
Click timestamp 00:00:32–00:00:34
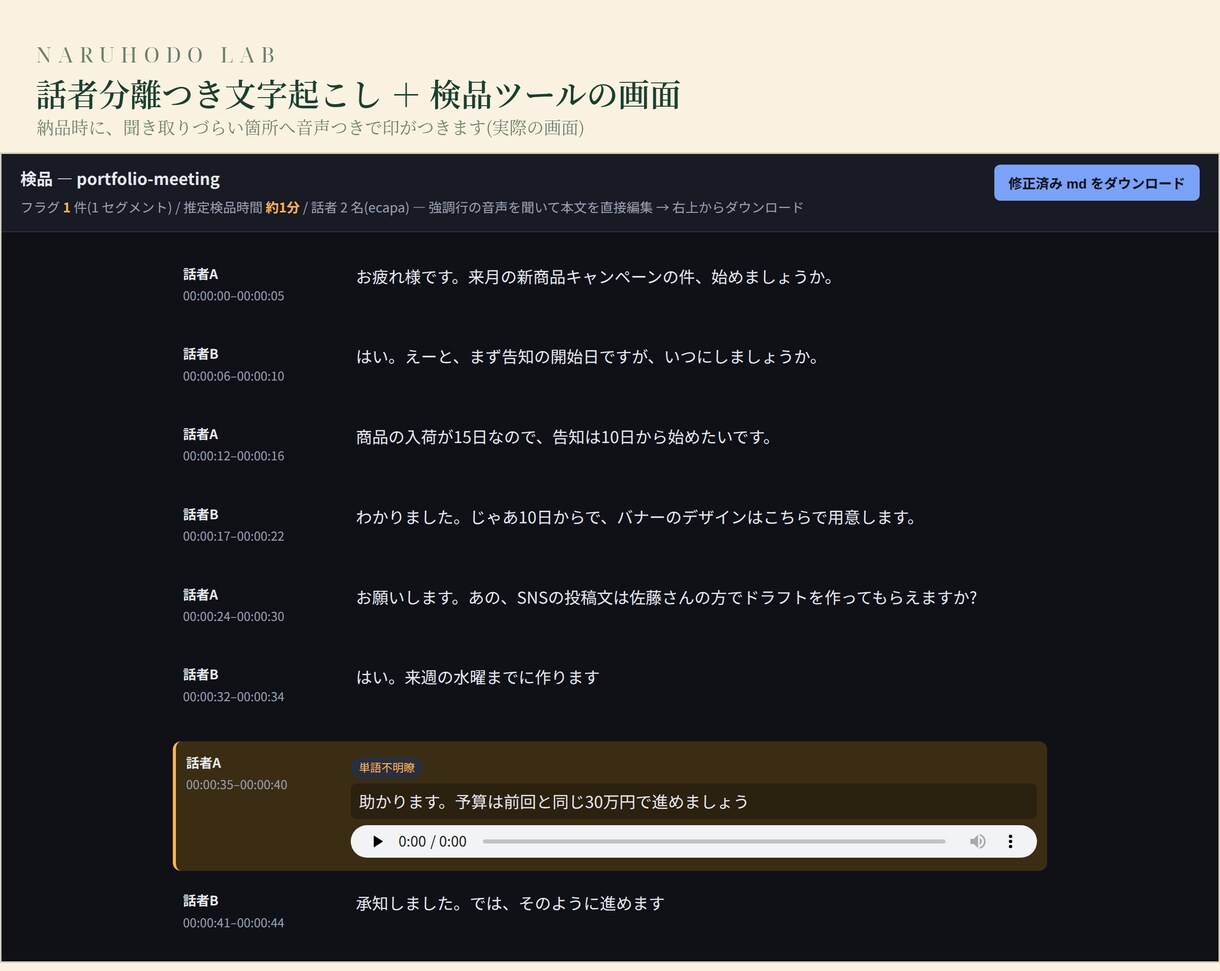coord(233,696)
